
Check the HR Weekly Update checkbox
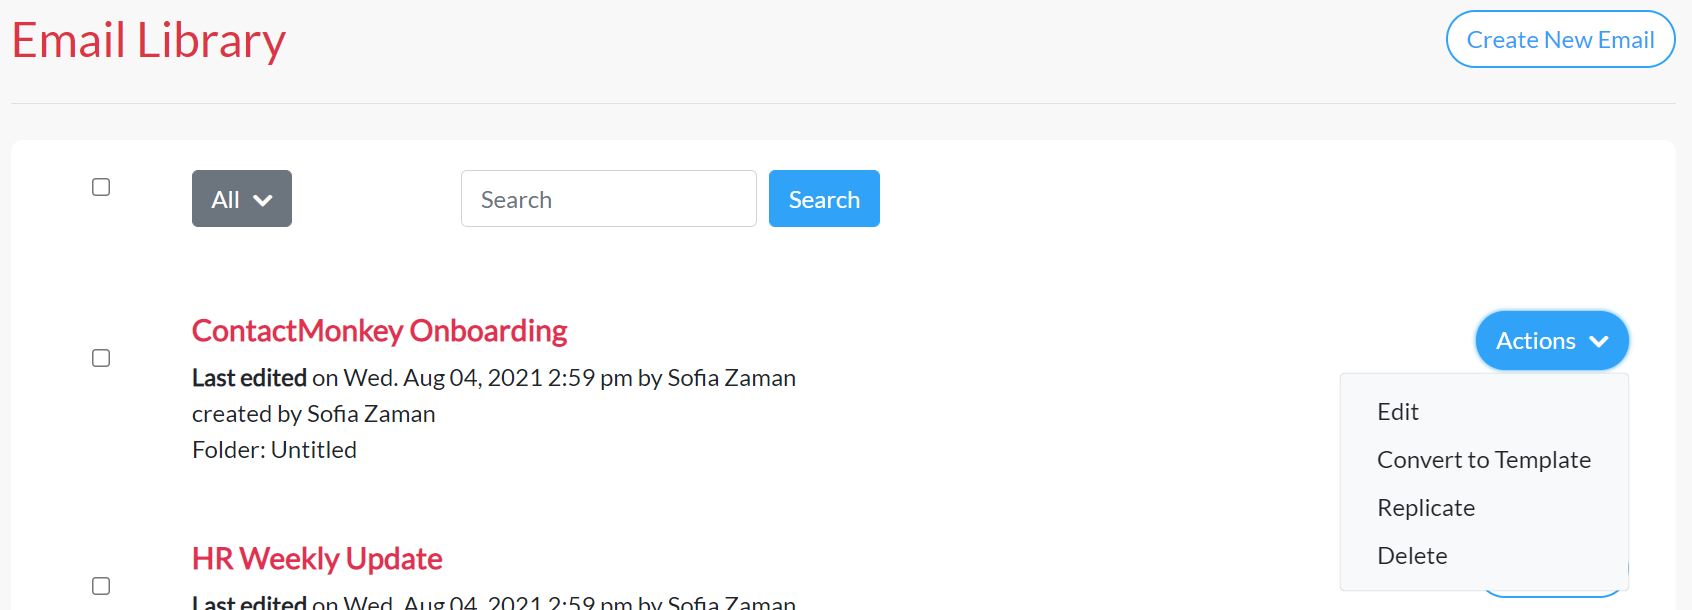point(101,586)
